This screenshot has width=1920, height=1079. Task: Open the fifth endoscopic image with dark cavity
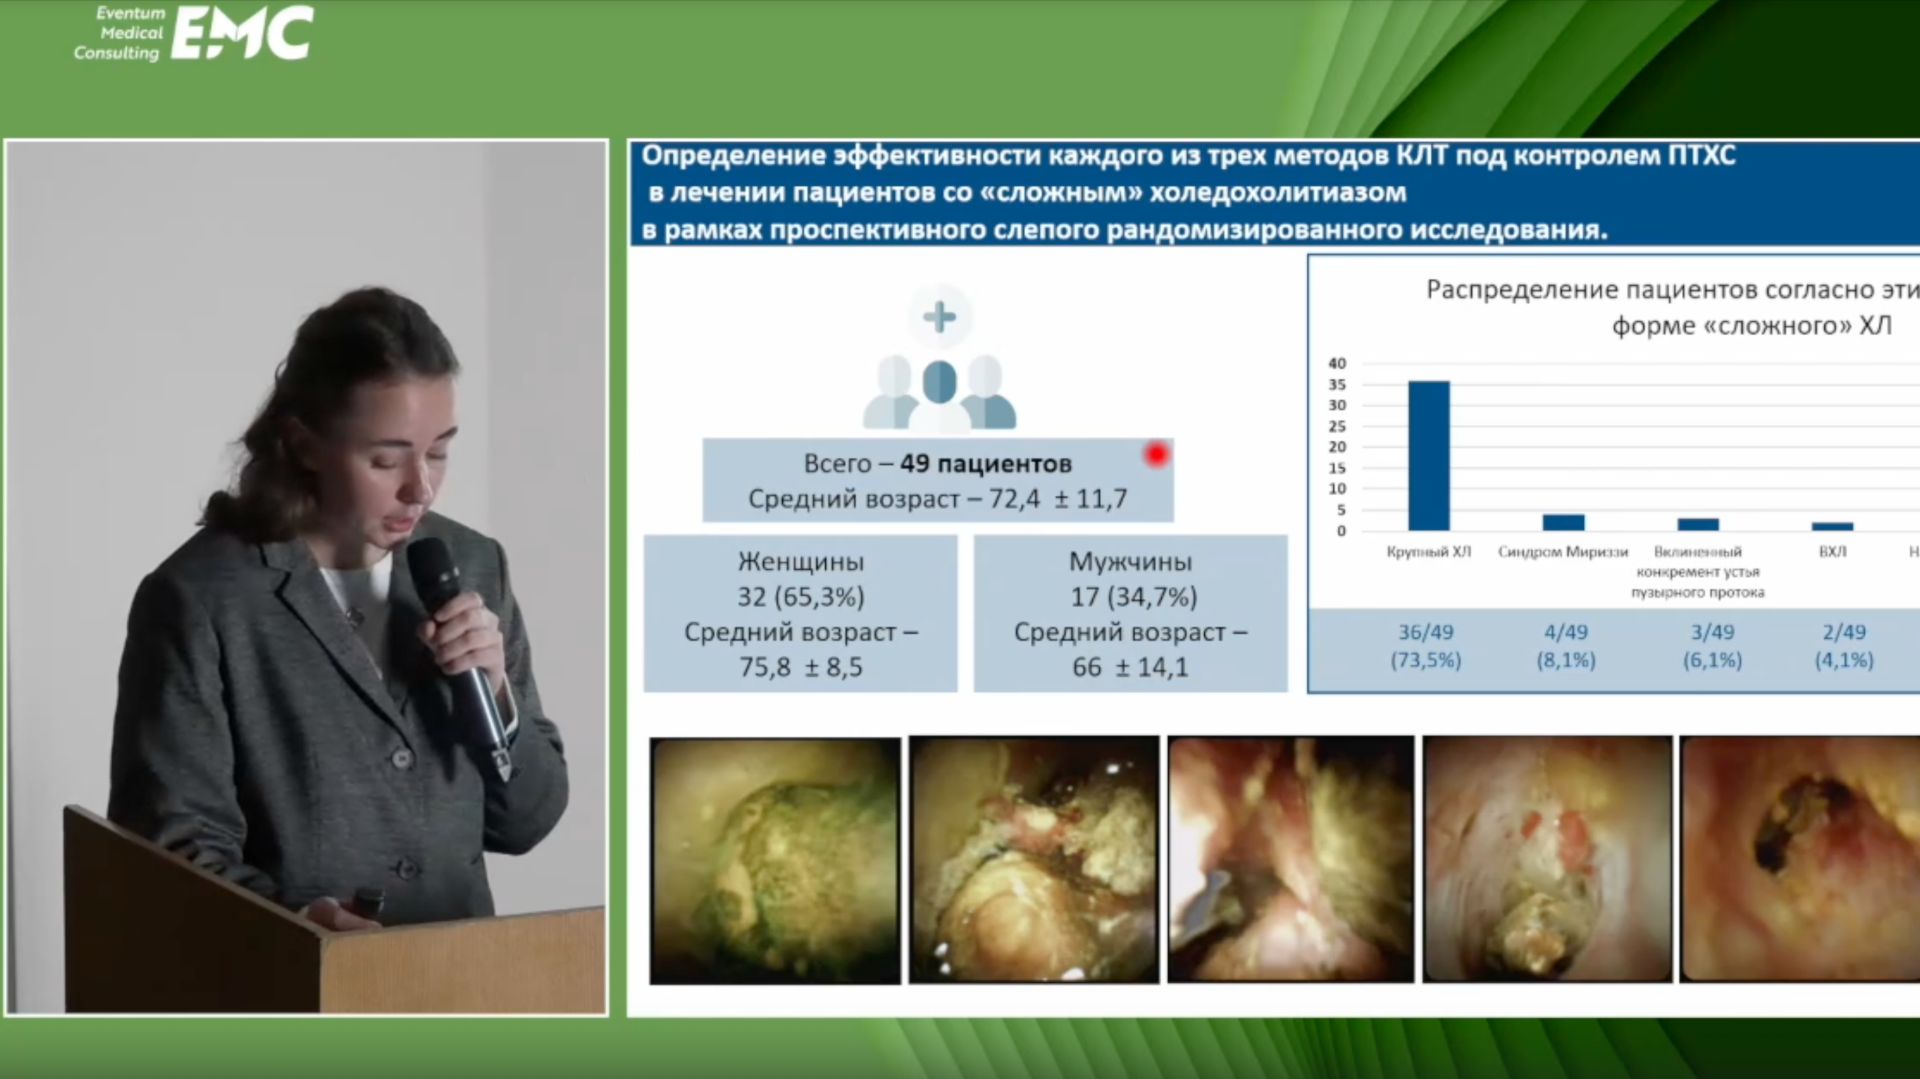(x=1800, y=861)
